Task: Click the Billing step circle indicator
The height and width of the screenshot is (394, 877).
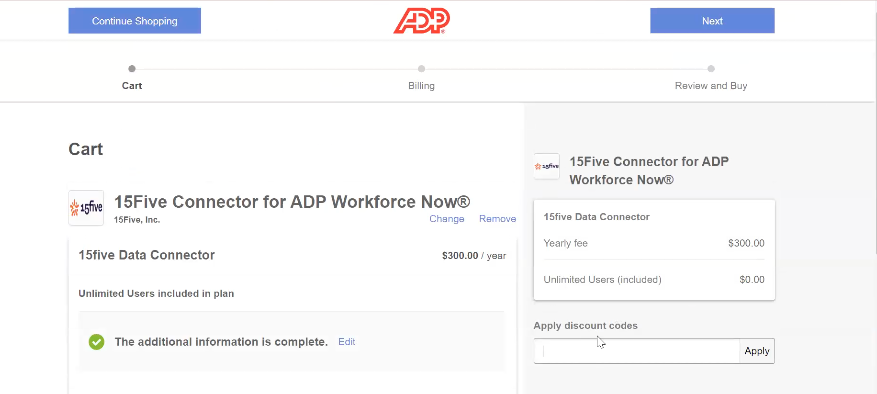Action: (x=421, y=69)
